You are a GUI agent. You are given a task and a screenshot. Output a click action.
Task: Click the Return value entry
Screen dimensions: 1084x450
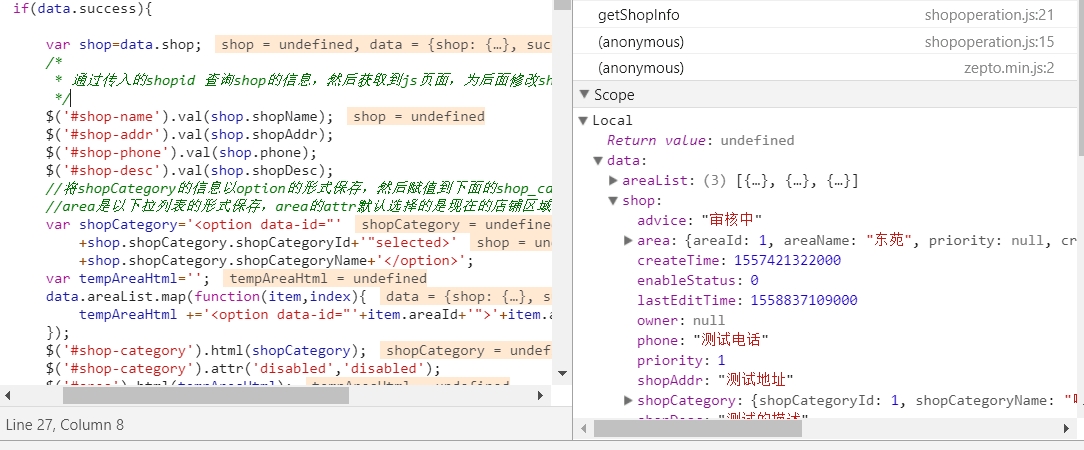tap(700, 140)
